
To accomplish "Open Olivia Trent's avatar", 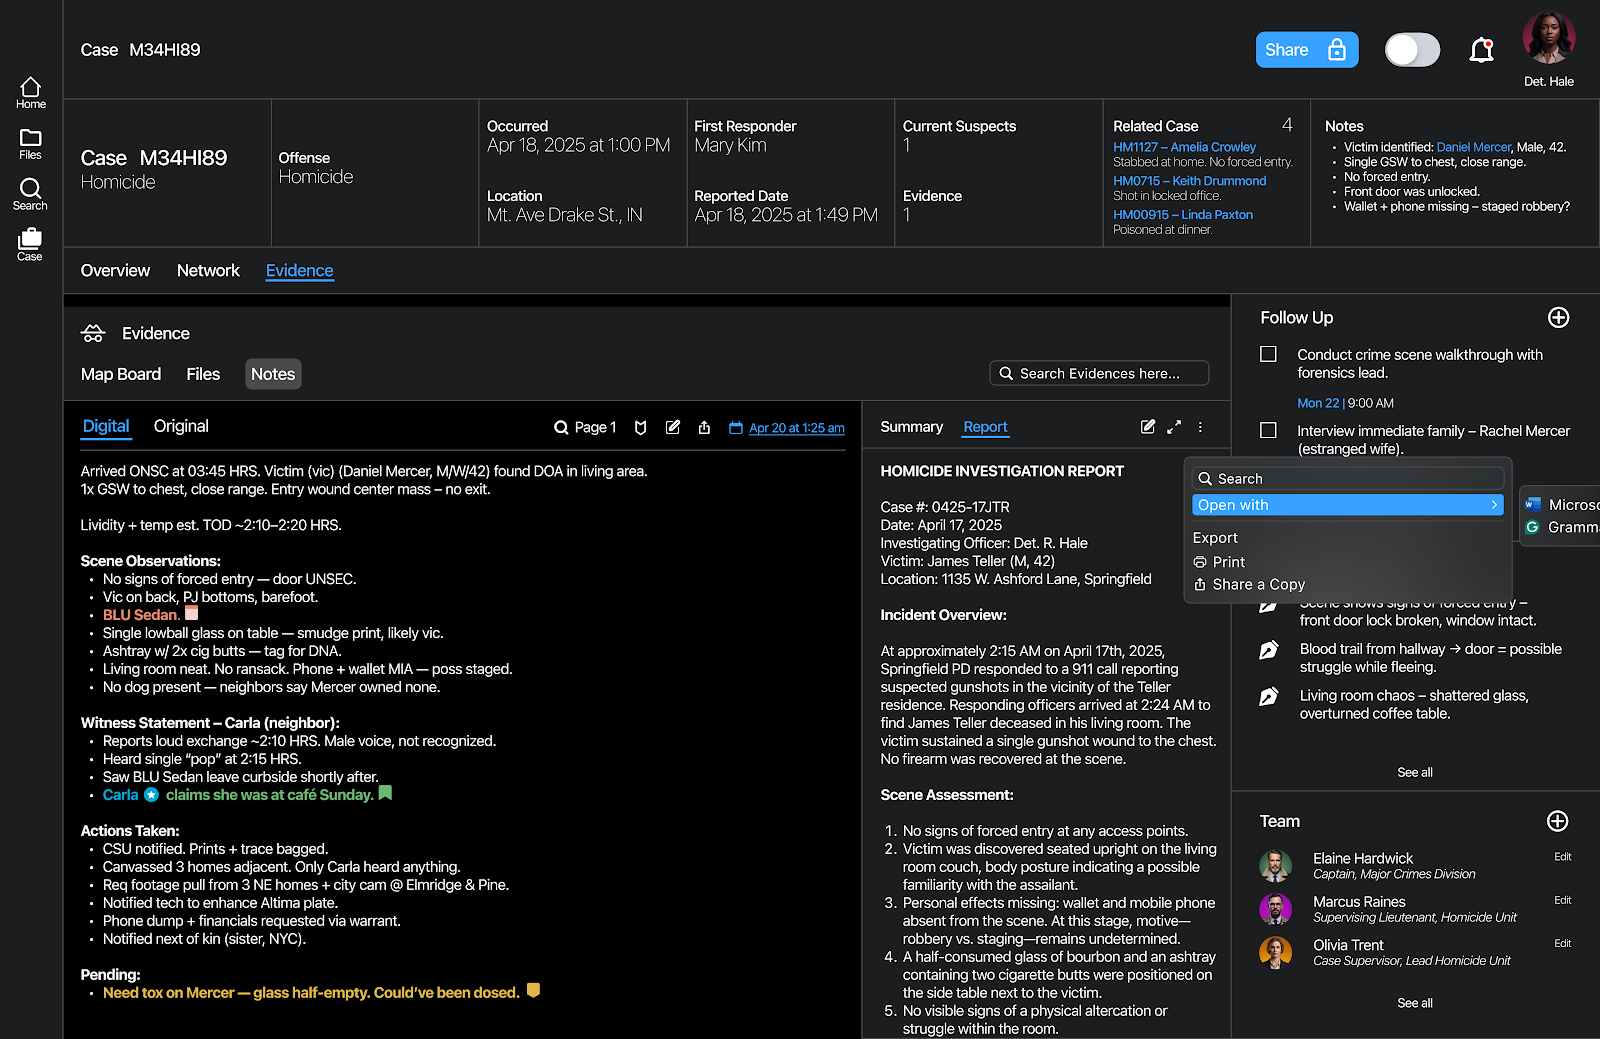I will [x=1275, y=952].
